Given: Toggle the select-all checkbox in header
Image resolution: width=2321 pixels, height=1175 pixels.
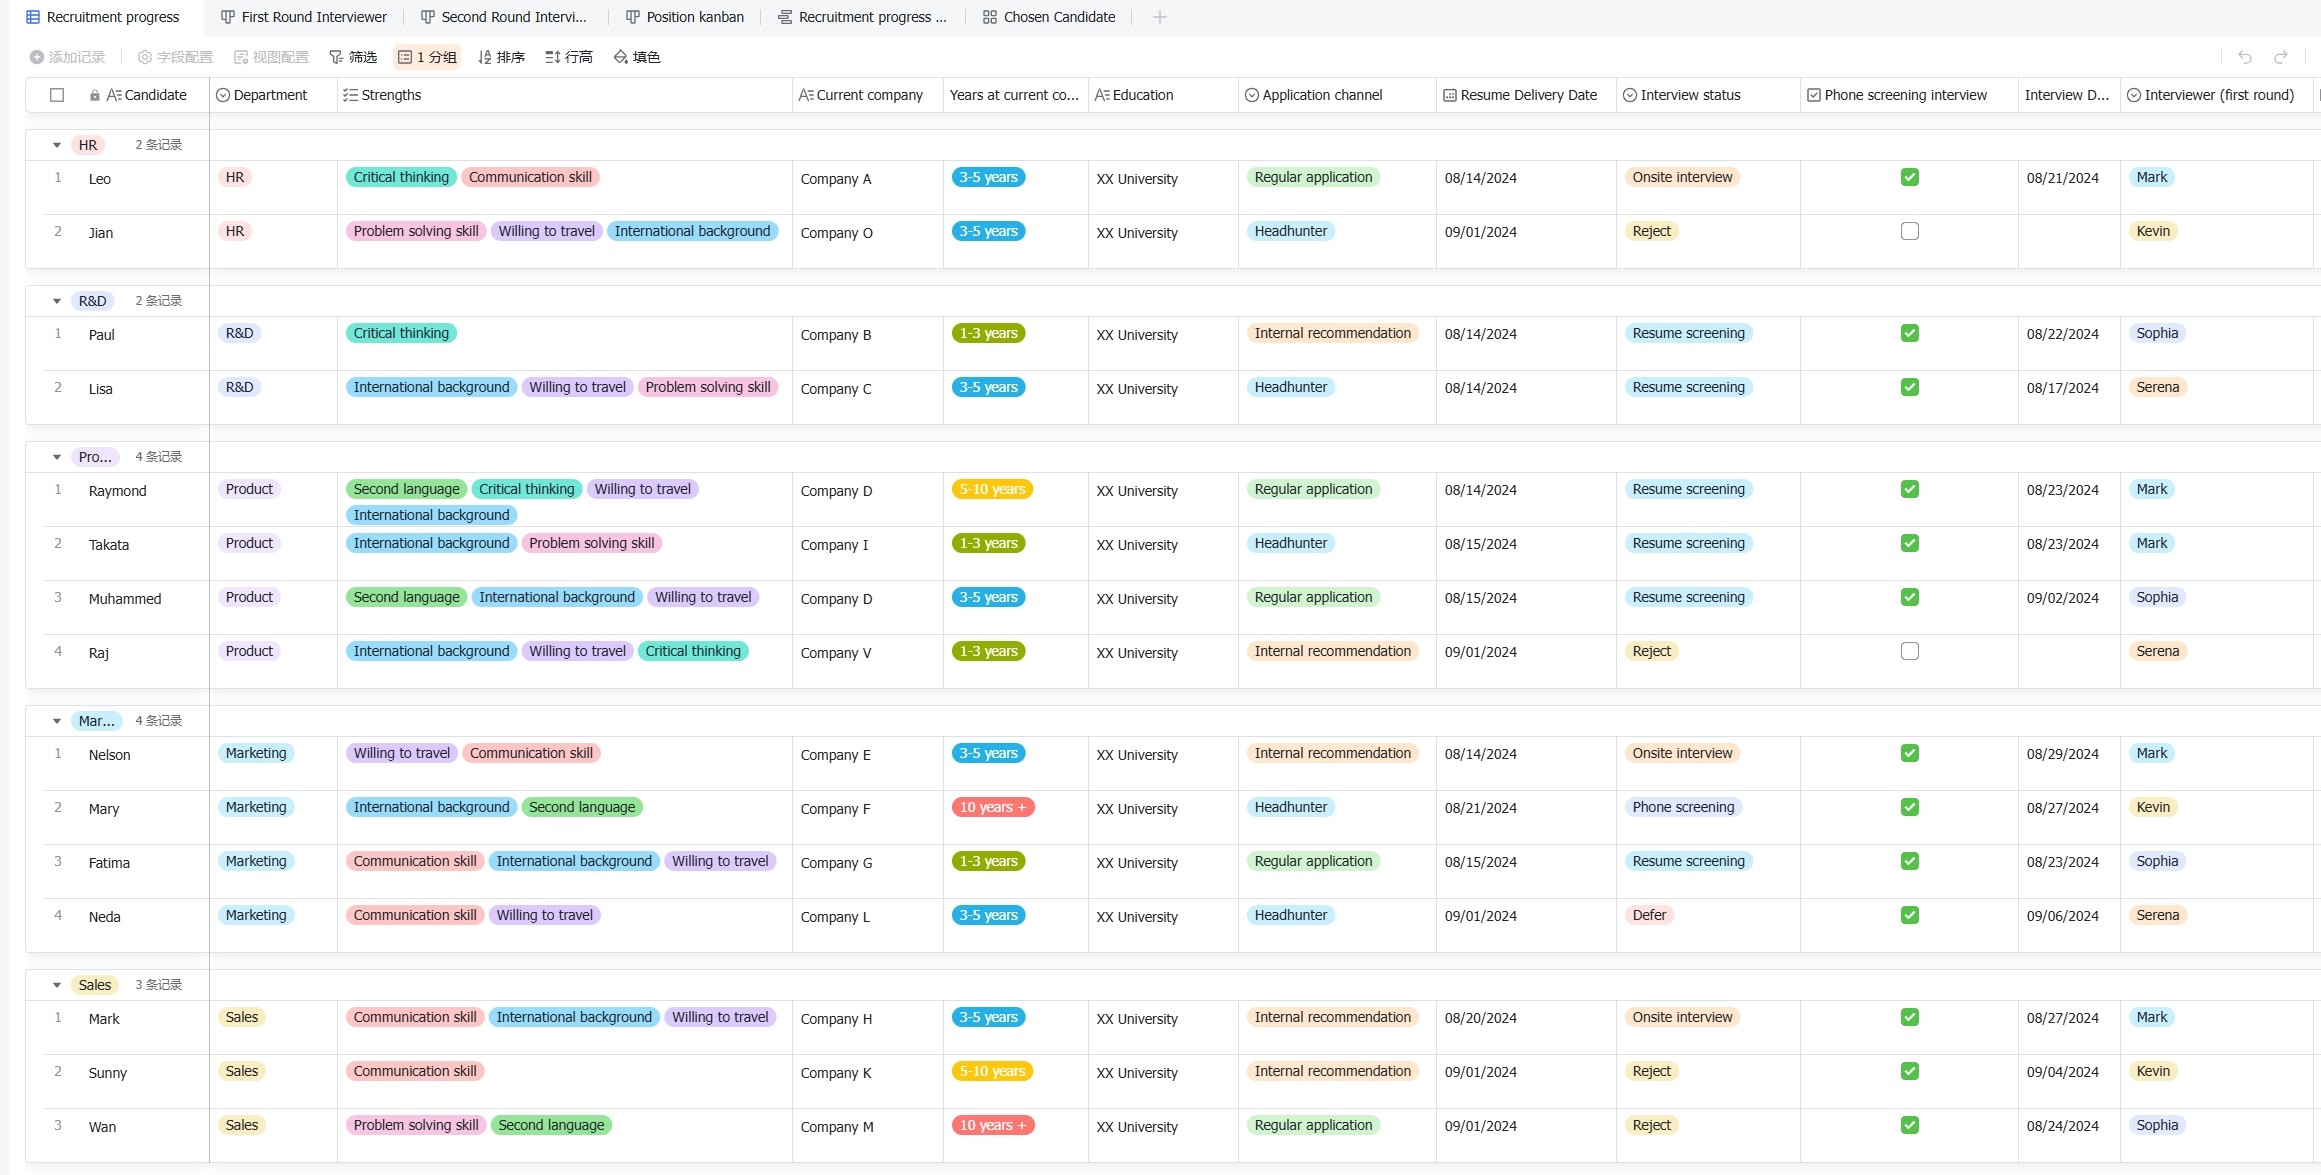Looking at the screenshot, I should point(57,95).
